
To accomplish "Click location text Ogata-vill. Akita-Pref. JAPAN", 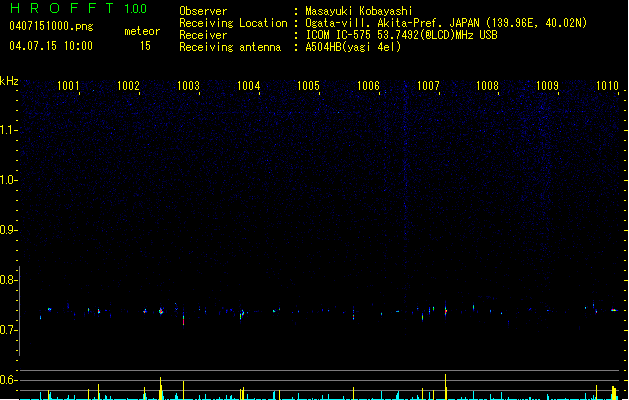I will (x=392, y=23).
